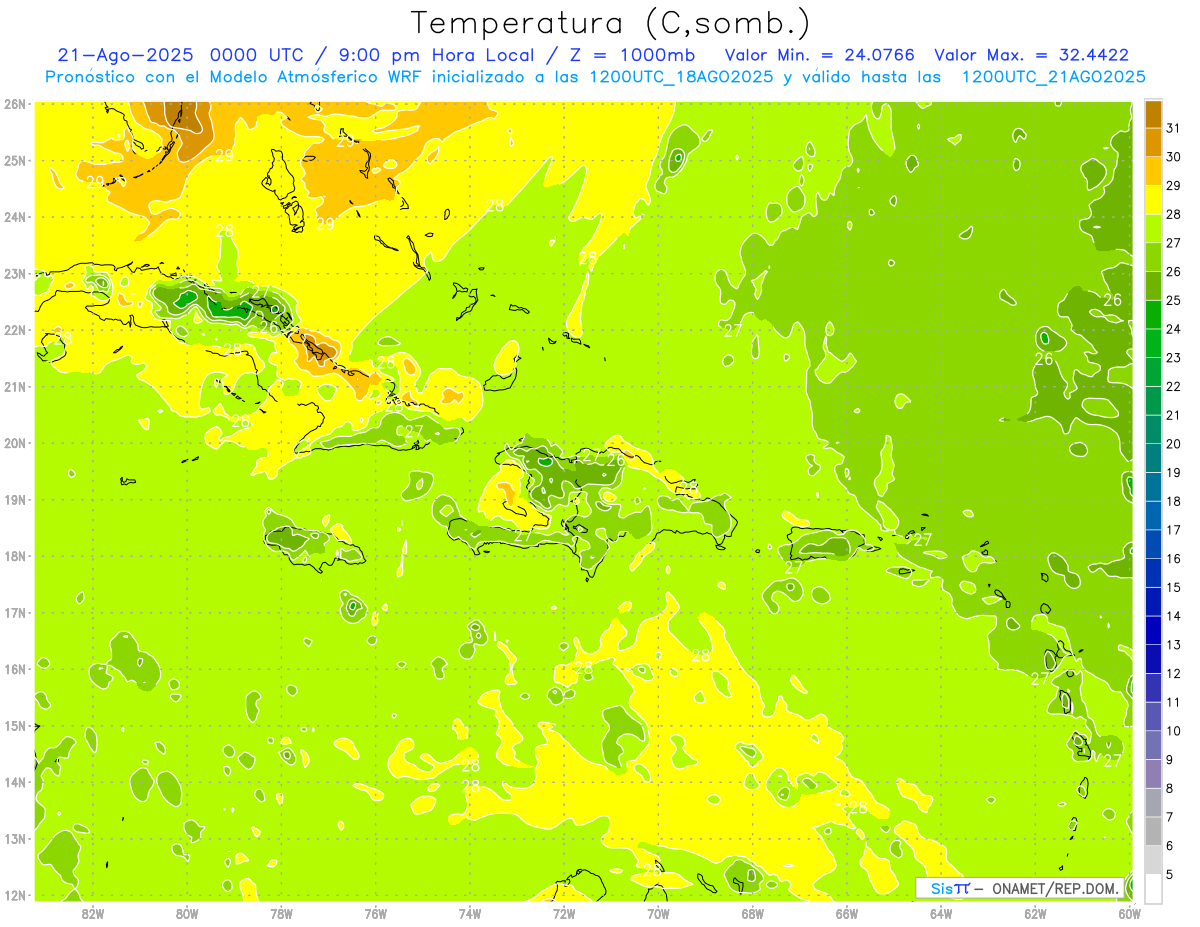
Task: Click the 12N latitude axis label
Action: click(15, 895)
